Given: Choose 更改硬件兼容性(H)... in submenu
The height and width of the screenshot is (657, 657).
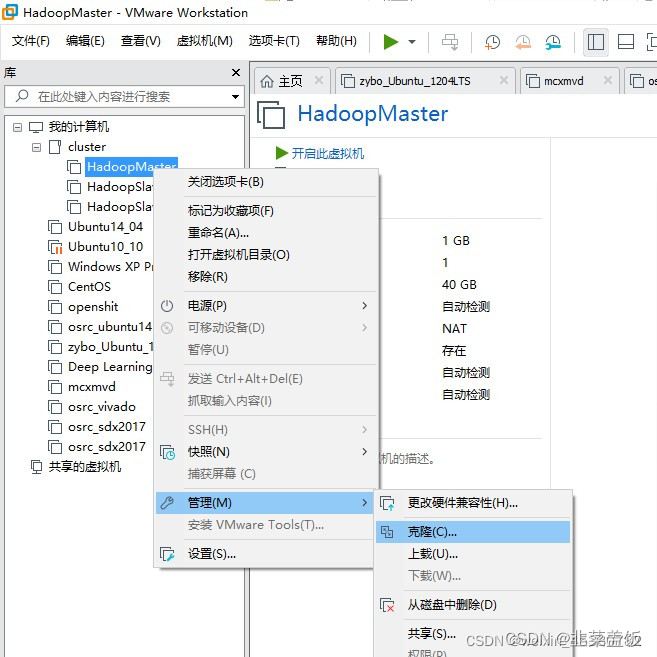Looking at the screenshot, I should 473,503.
